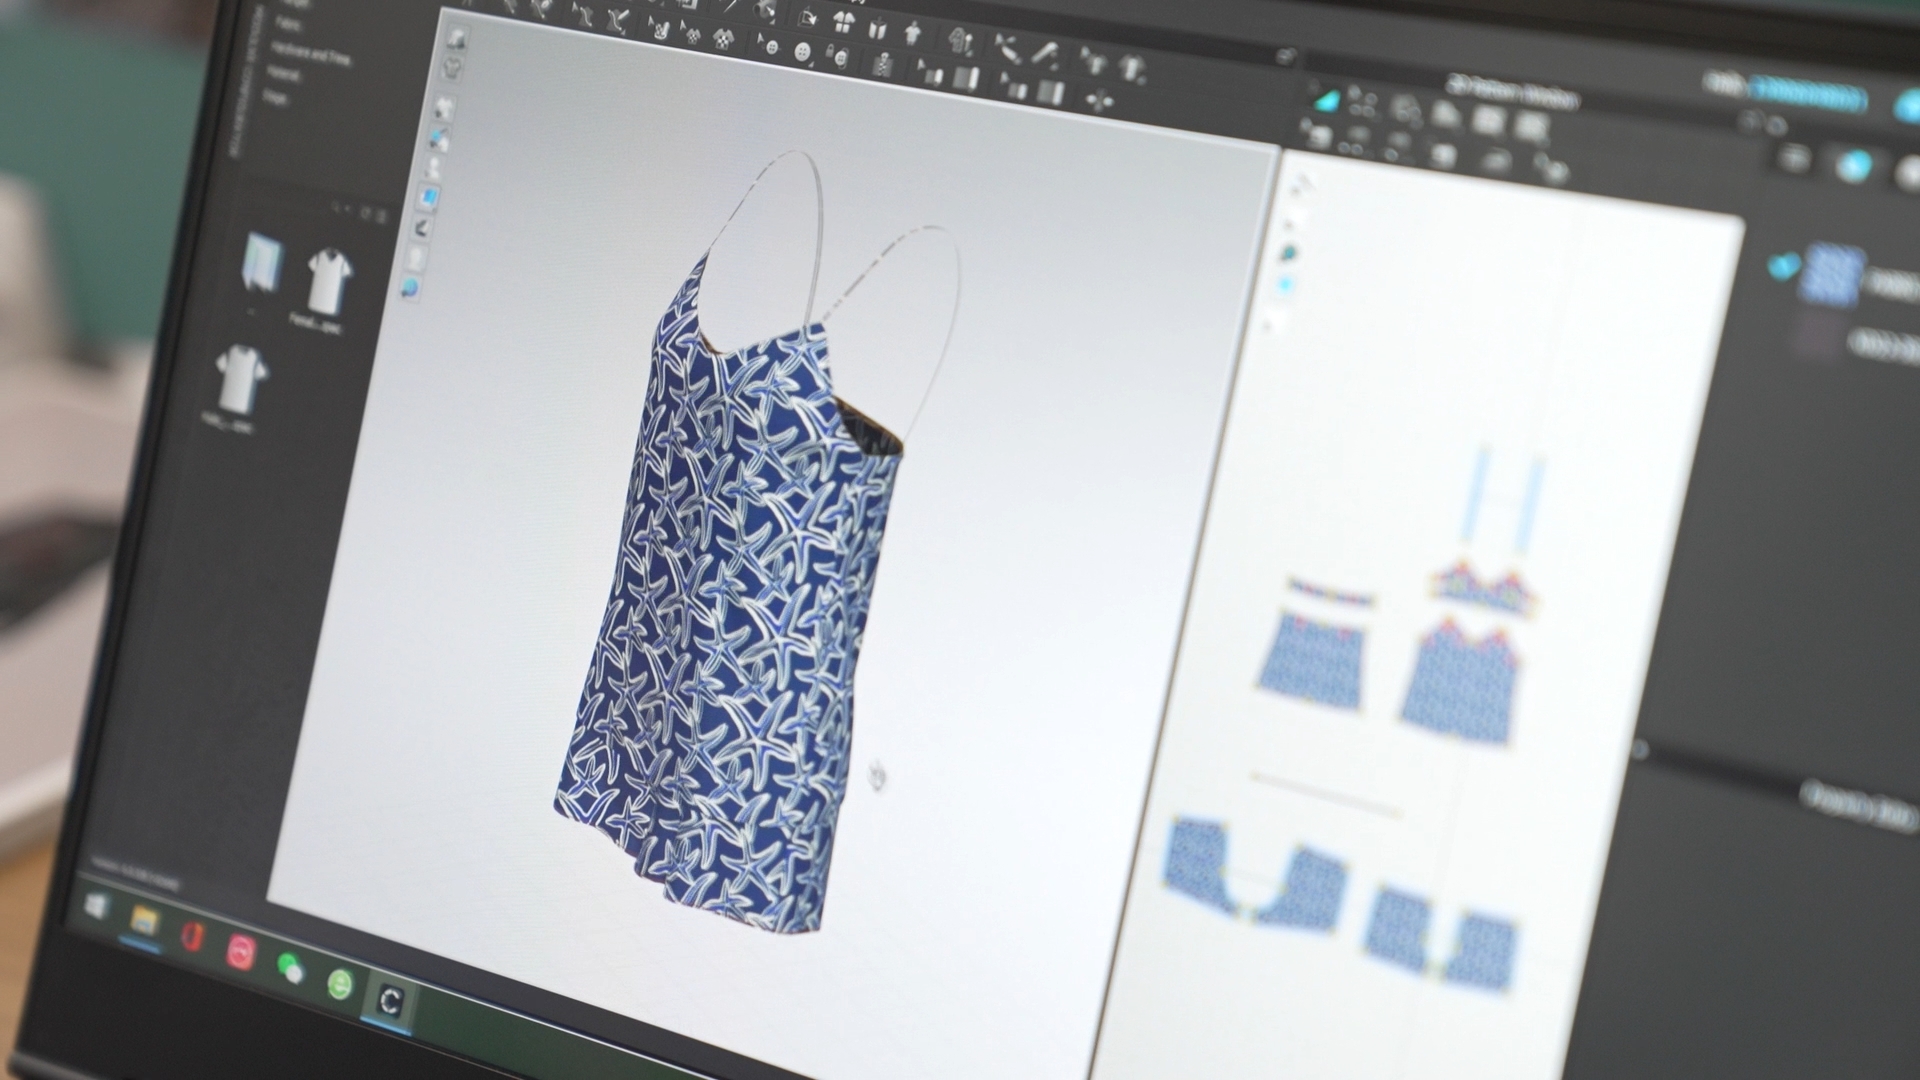The image size is (1920, 1080).
Task: Click the cyan tag icon beside the fabric swatch
Action: (x=1783, y=265)
